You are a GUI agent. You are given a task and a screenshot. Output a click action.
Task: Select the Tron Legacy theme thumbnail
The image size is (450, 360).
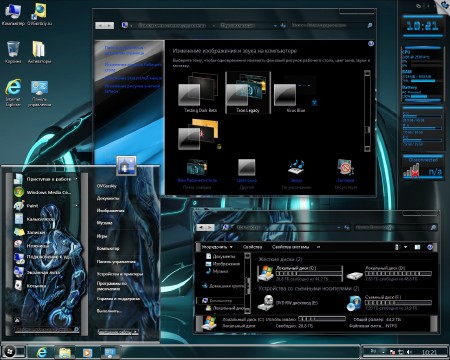[248, 93]
